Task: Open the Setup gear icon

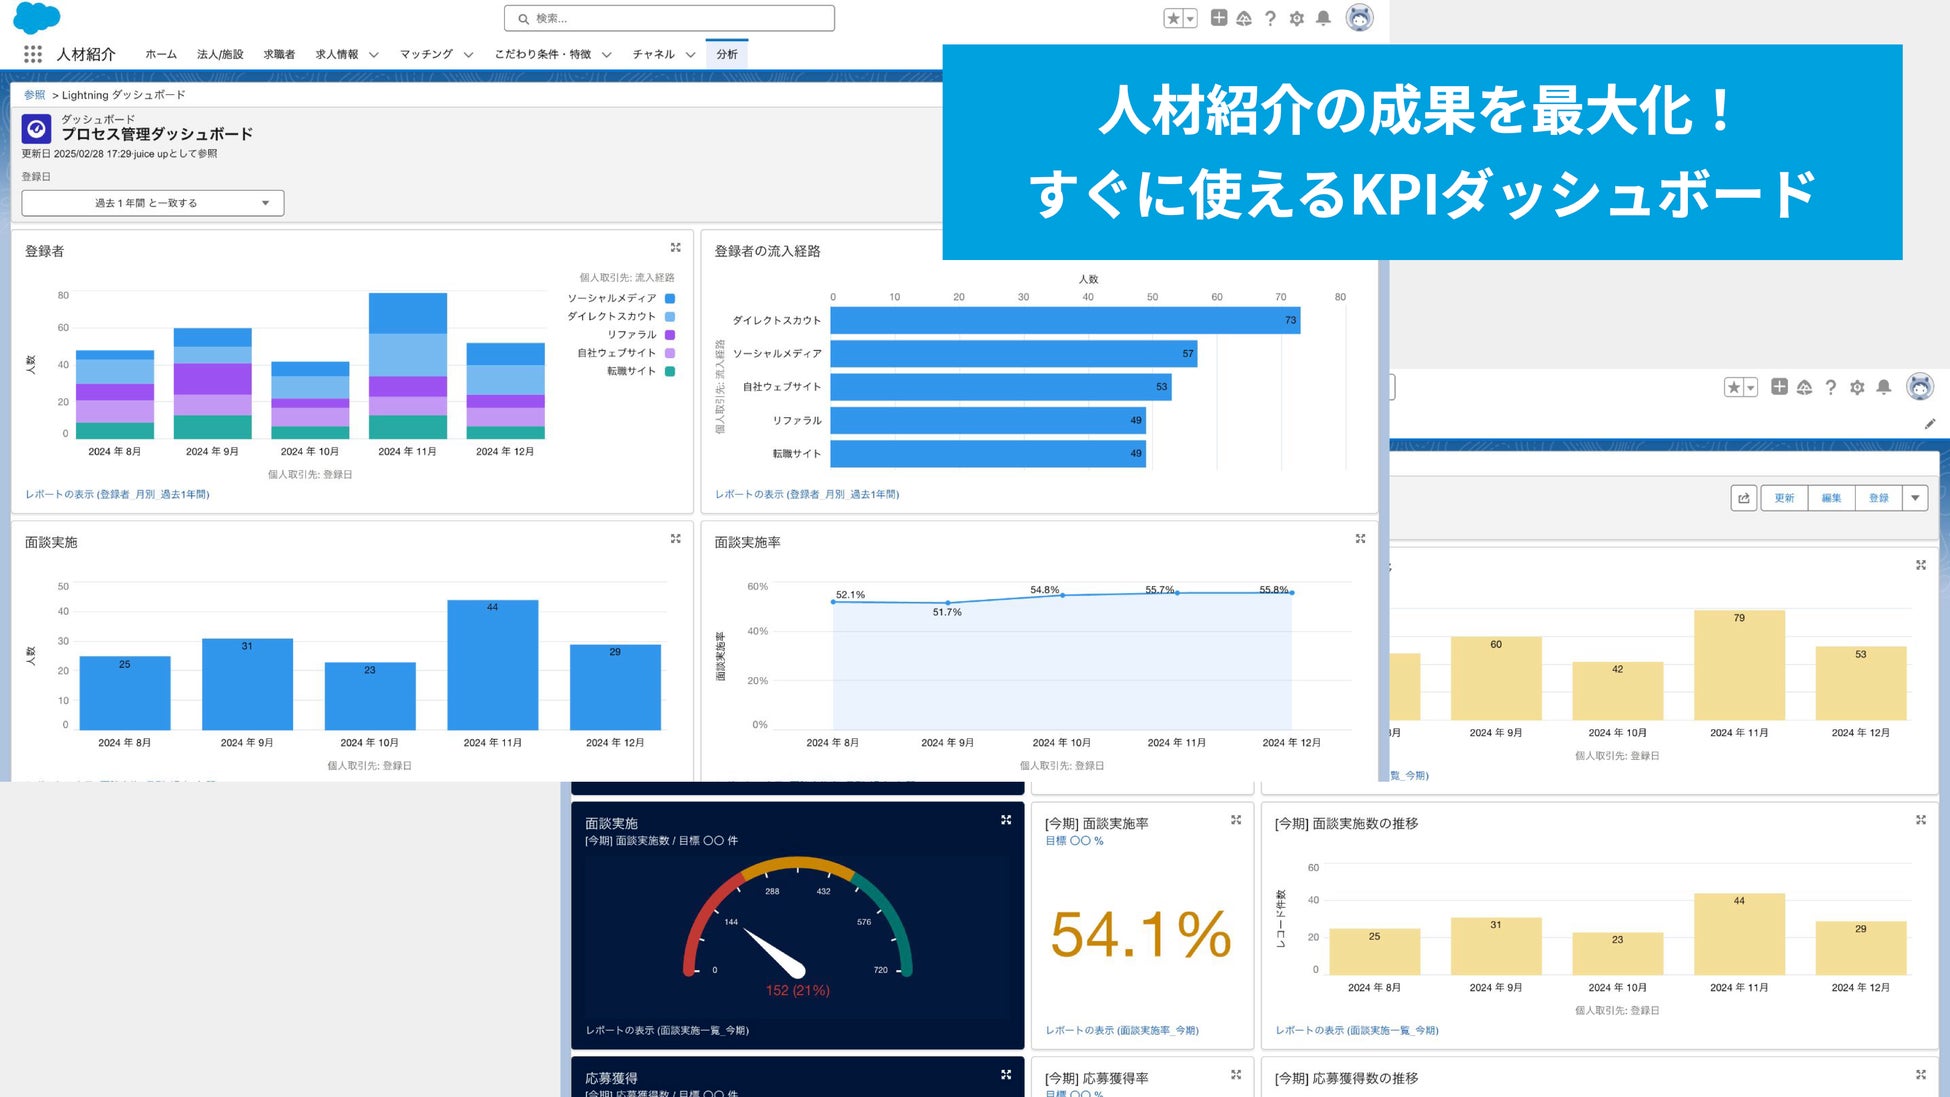Action: coord(1297,18)
